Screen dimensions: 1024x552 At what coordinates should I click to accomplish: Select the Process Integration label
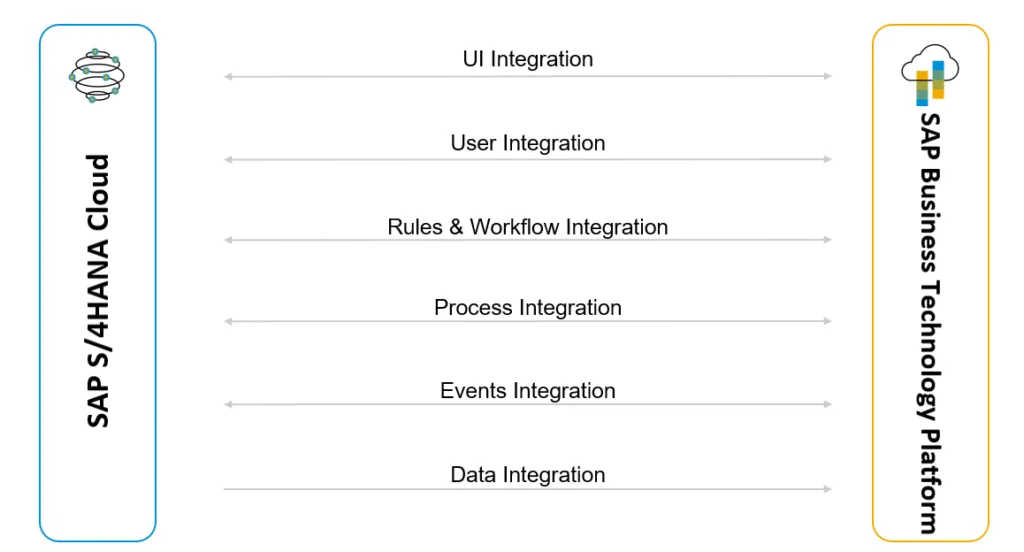(x=528, y=307)
